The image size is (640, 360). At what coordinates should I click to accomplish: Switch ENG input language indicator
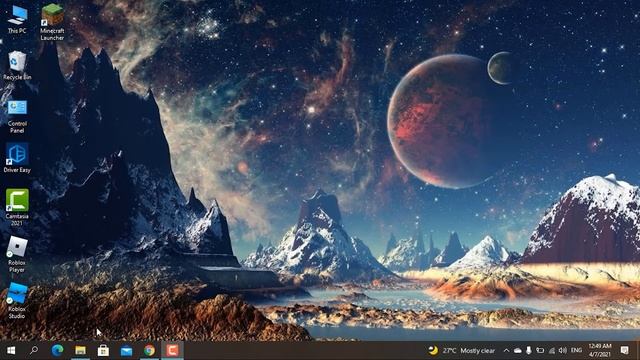[576, 351]
